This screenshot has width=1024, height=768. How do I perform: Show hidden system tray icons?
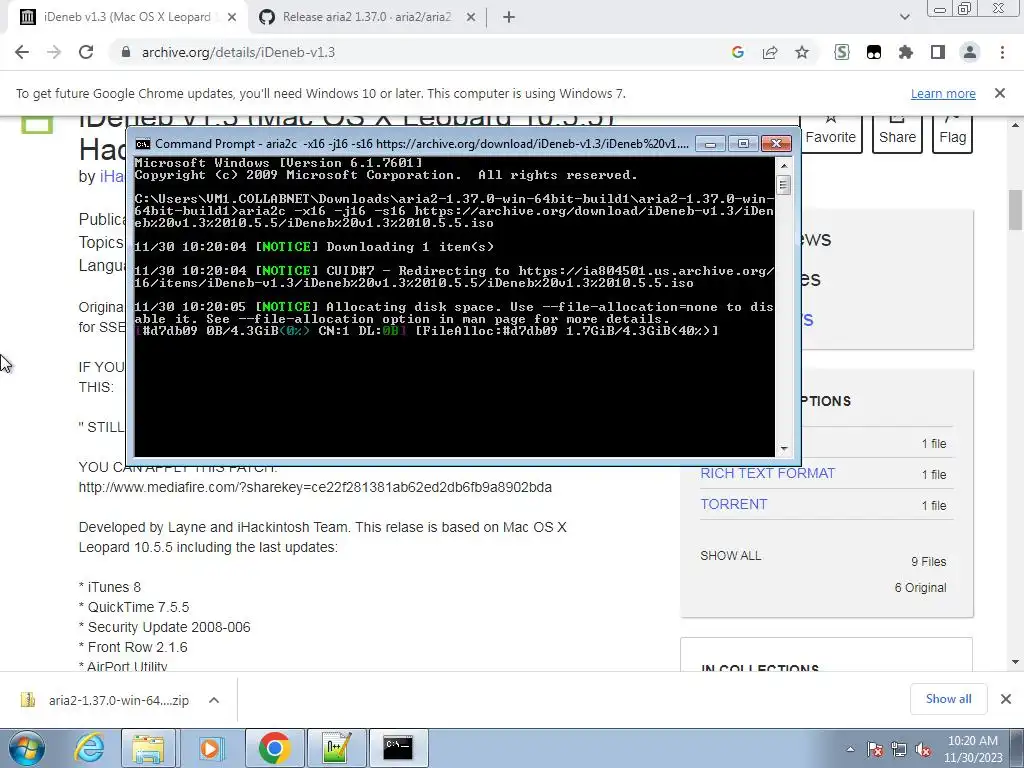pyautogui.click(x=850, y=749)
